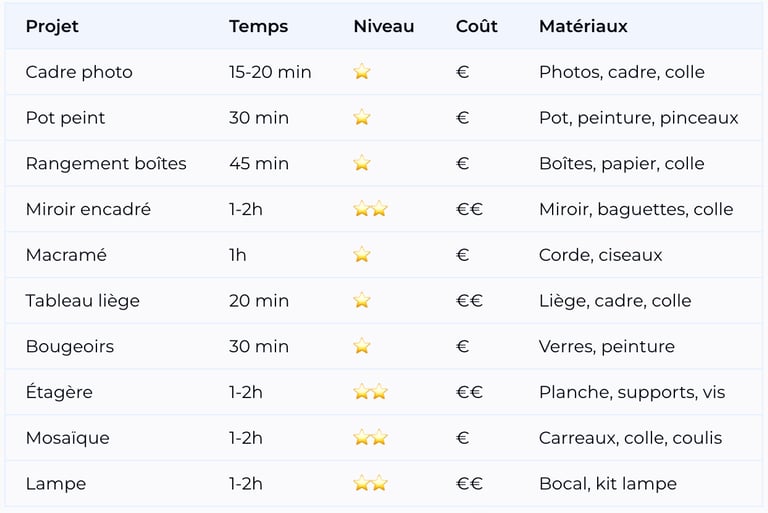Click the double star in Miroir encadré row
768x513 pixels.
370,209
